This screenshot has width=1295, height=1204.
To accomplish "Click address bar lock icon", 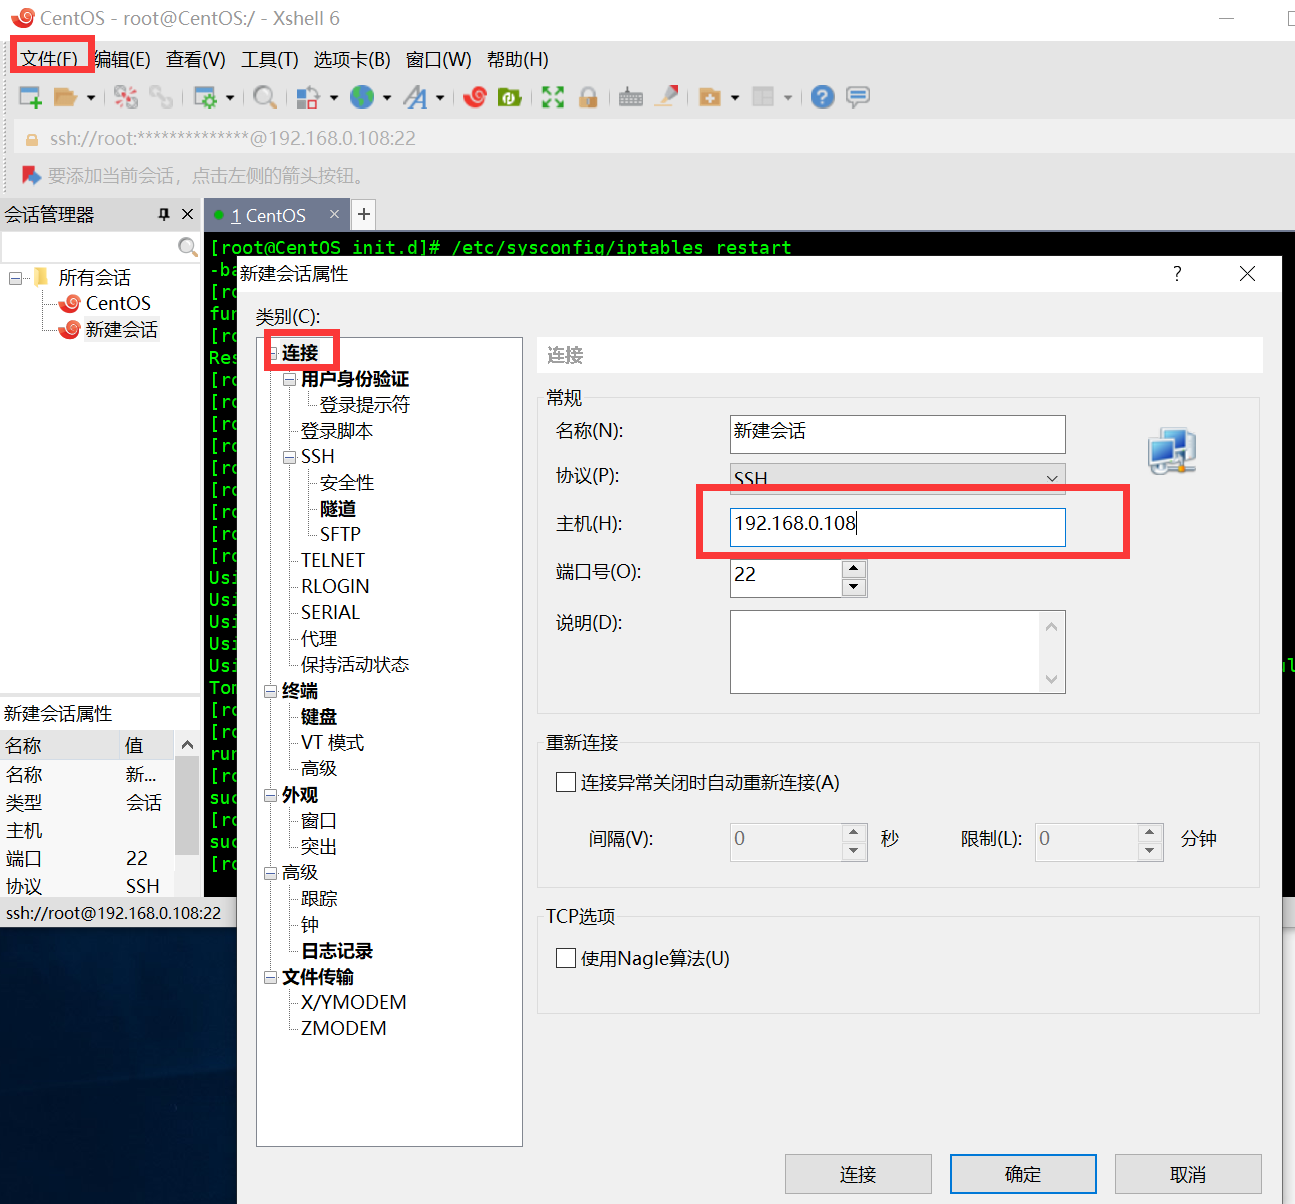I will [31, 140].
